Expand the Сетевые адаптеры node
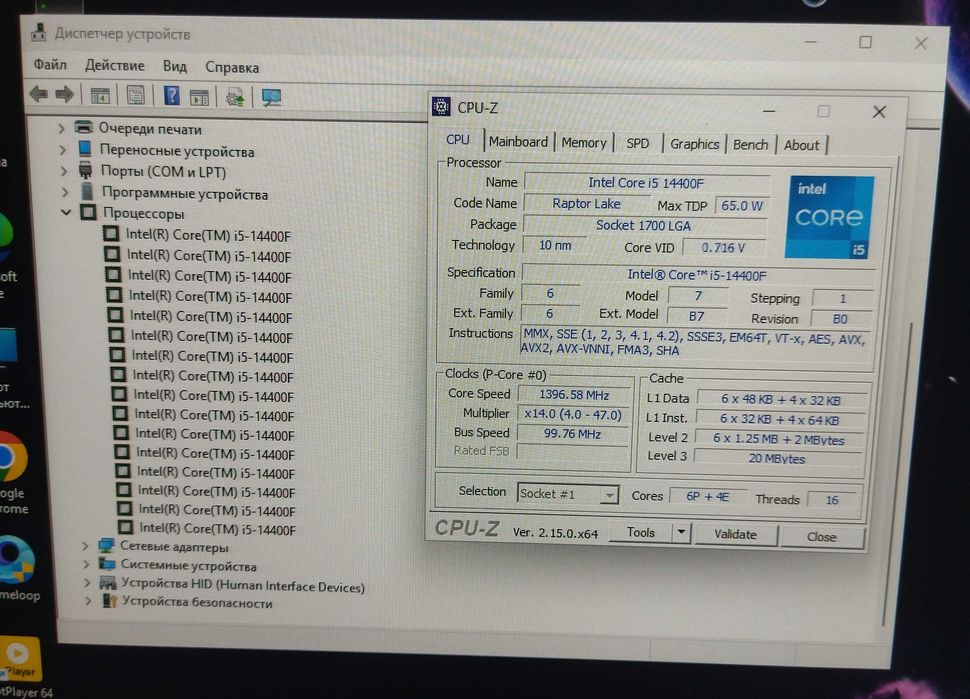970x699 pixels. pyautogui.click(x=85, y=546)
